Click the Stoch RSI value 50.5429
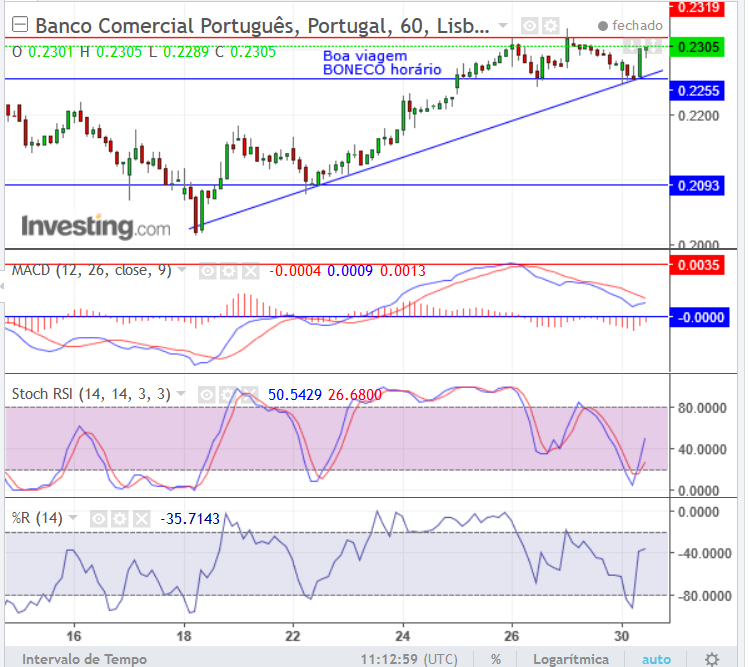749x667 pixels. click(x=295, y=395)
